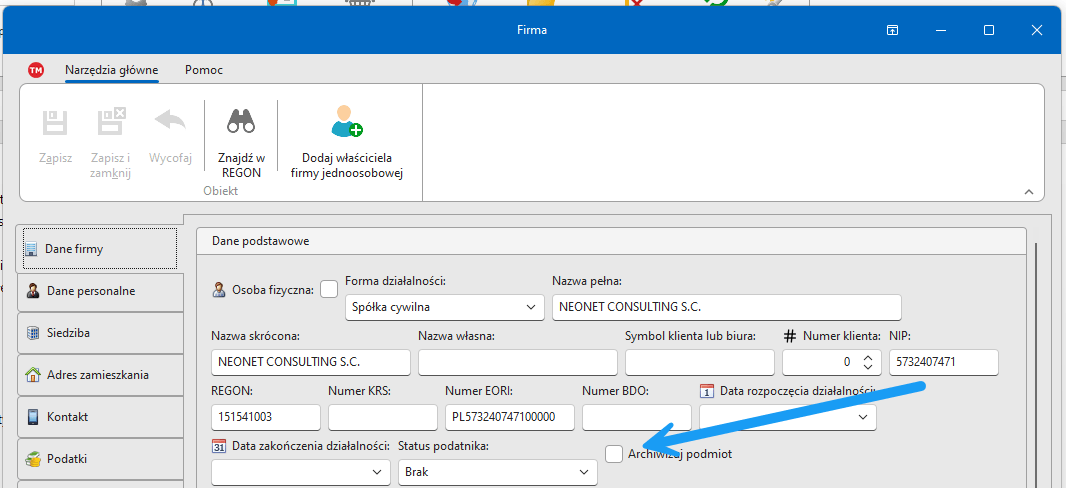Click the Znajdź w REGON binoculars icon
The height and width of the screenshot is (488, 1066).
(x=241, y=122)
